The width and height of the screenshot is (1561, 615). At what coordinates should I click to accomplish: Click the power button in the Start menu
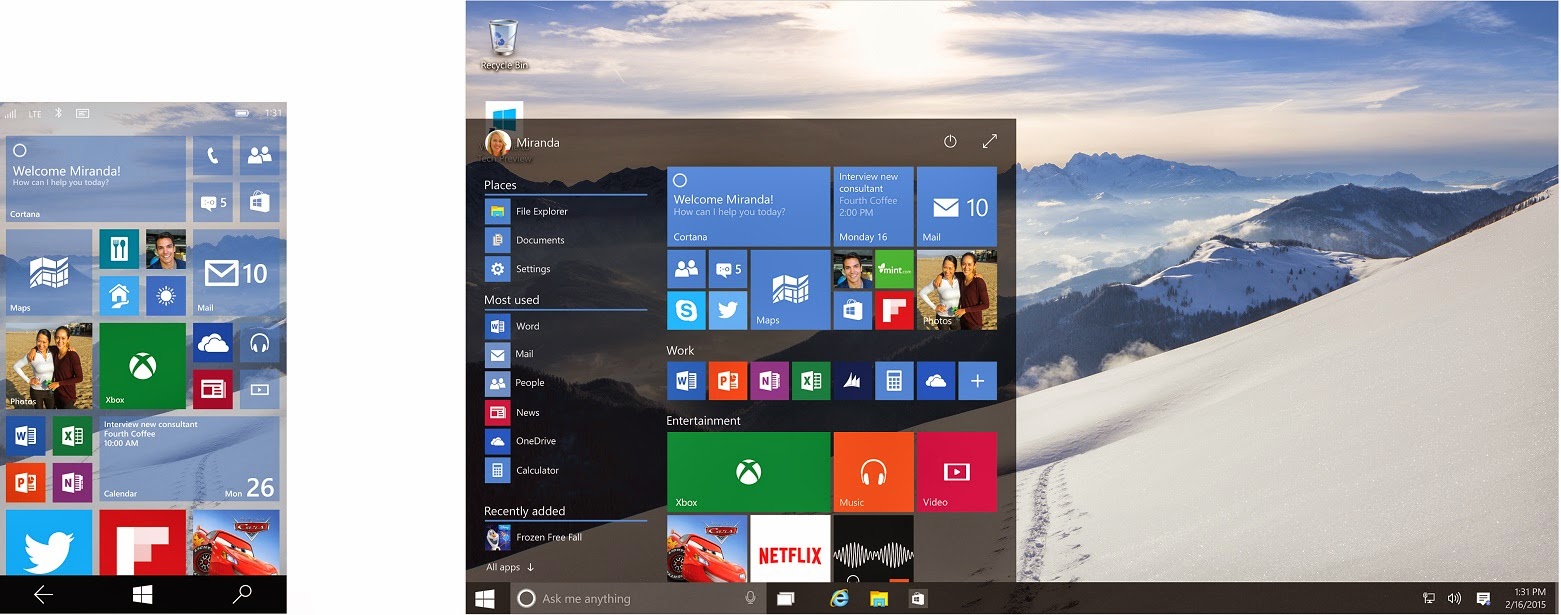(950, 142)
